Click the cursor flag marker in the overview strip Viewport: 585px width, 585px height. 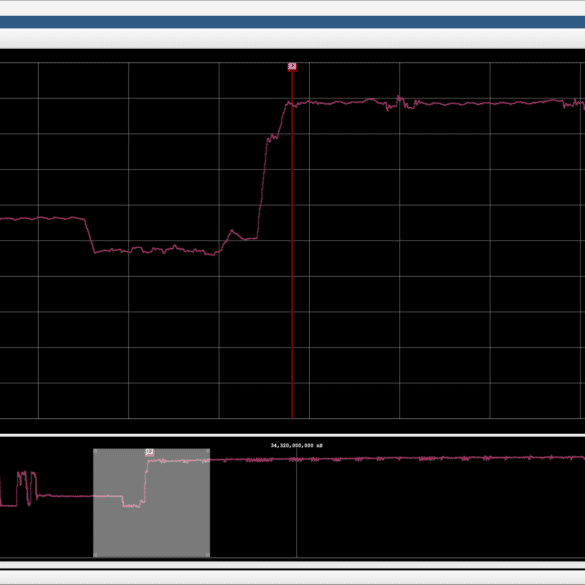[150, 453]
